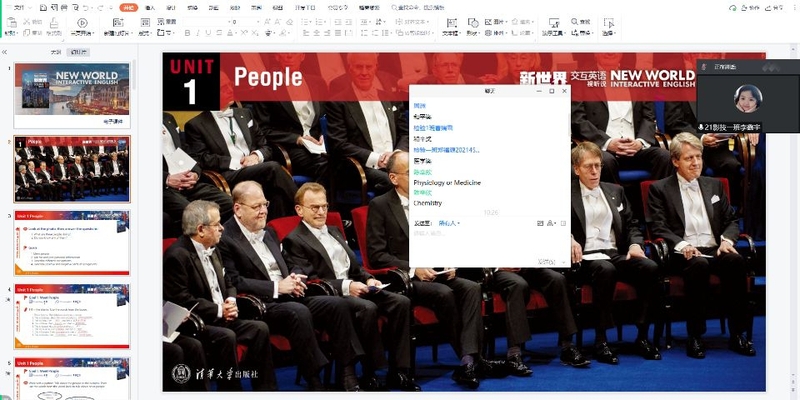Click the Undo arrow
This screenshot has height=400, width=800.
click(86, 8)
